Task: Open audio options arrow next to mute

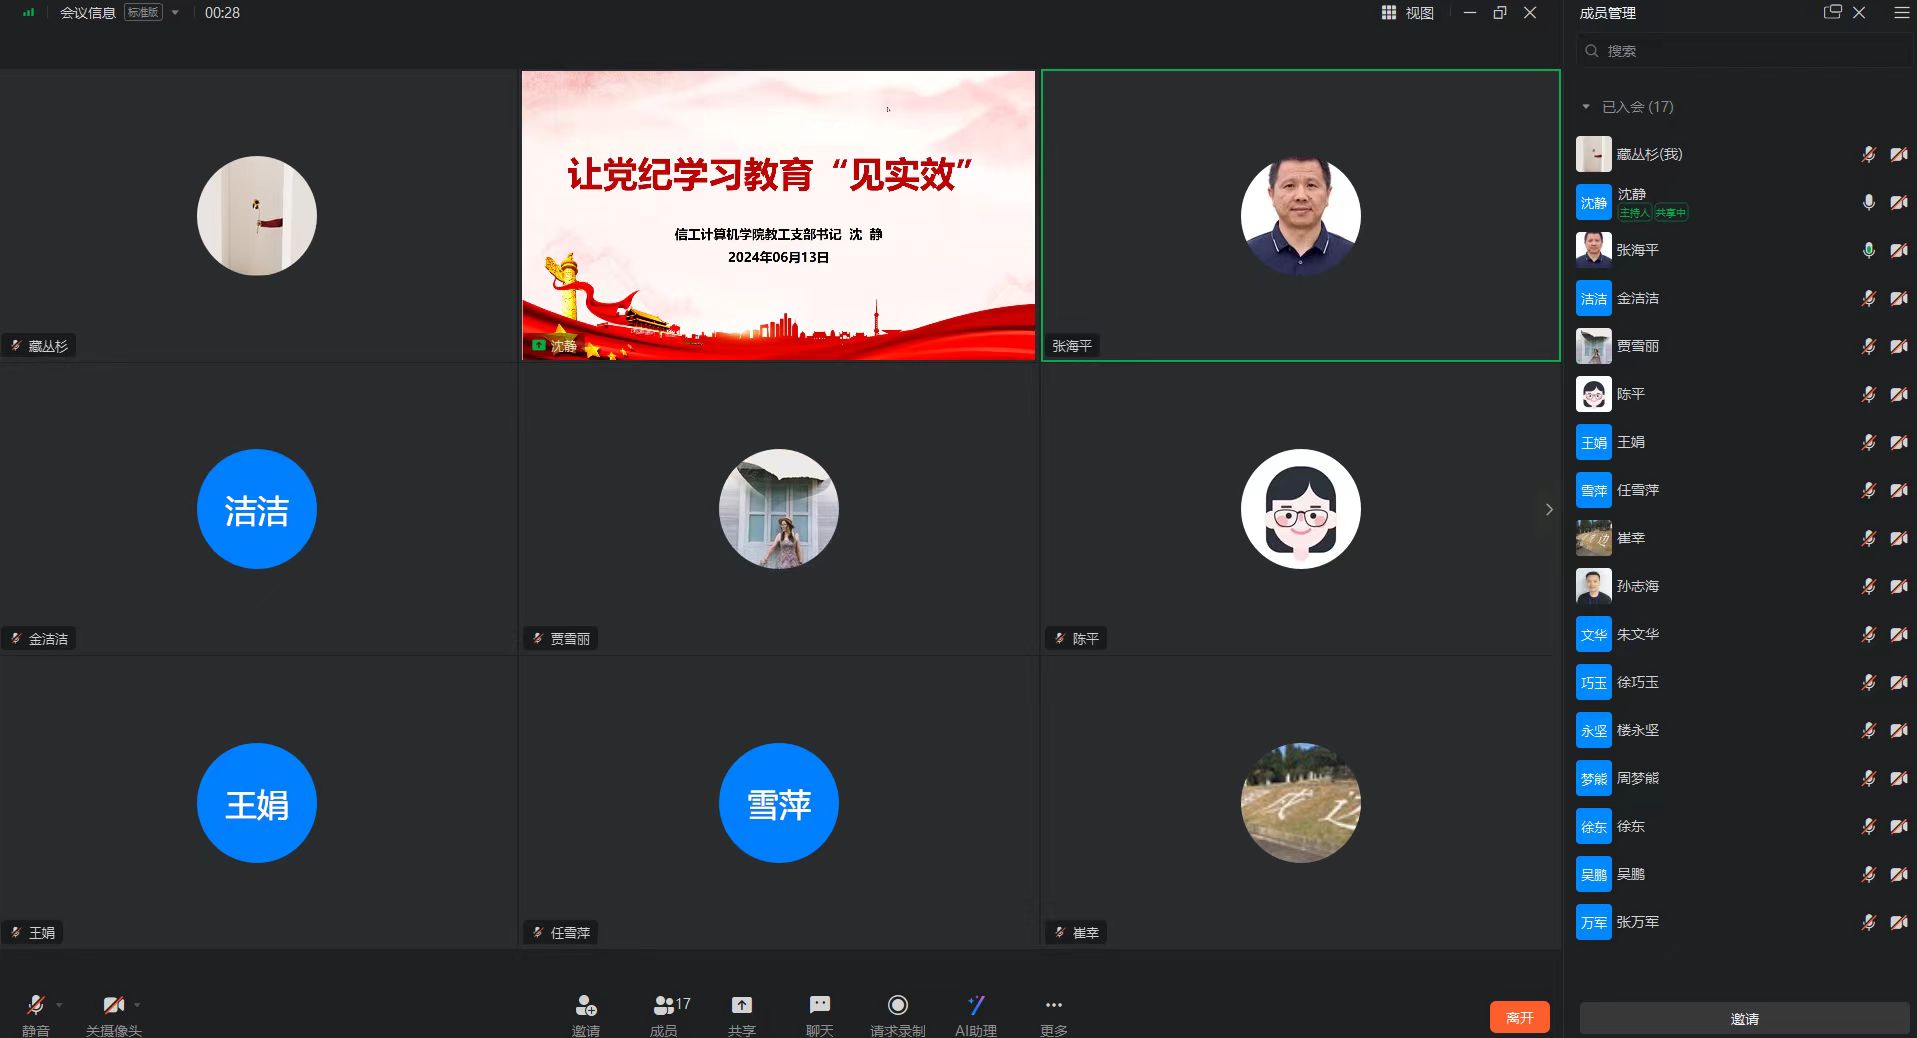Action: point(60,1005)
